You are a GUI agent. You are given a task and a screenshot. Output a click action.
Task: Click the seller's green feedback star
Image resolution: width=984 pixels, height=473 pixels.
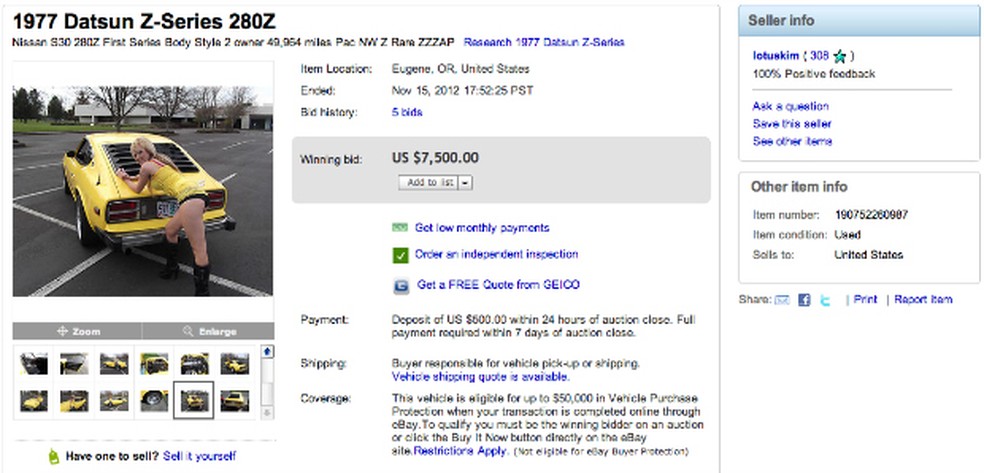pos(842,56)
